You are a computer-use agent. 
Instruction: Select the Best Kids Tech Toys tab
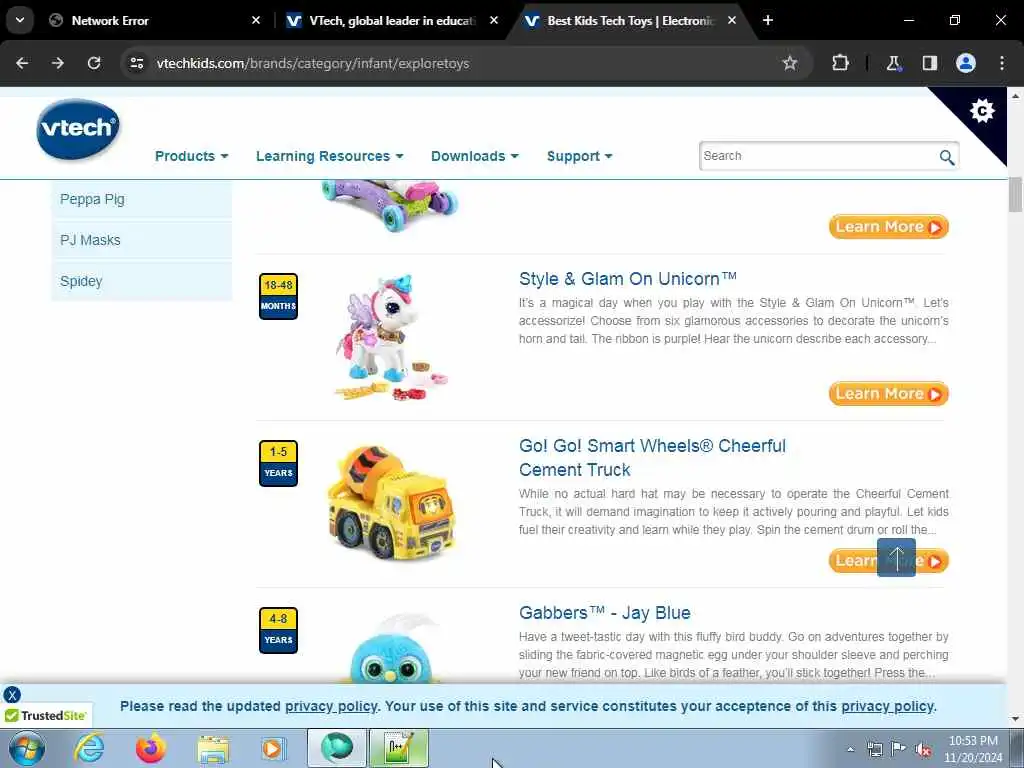click(x=630, y=20)
